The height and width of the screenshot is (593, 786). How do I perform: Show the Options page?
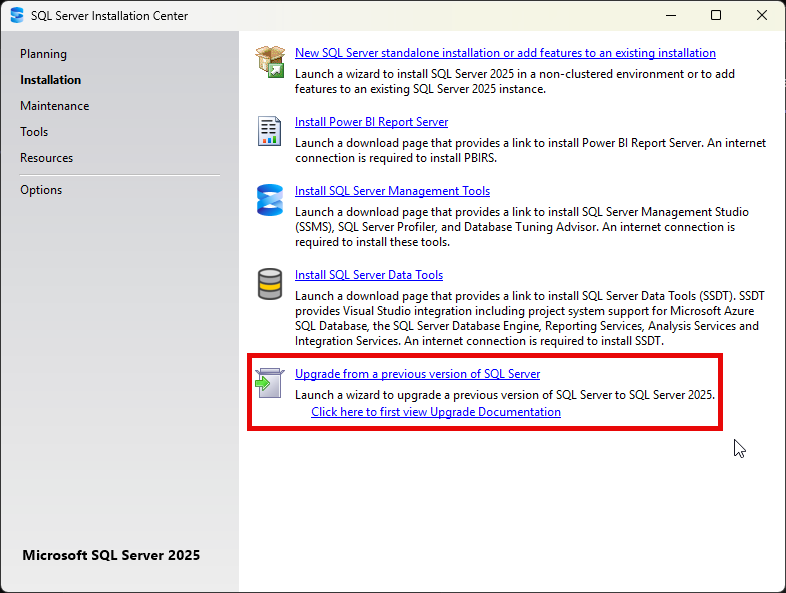(41, 190)
